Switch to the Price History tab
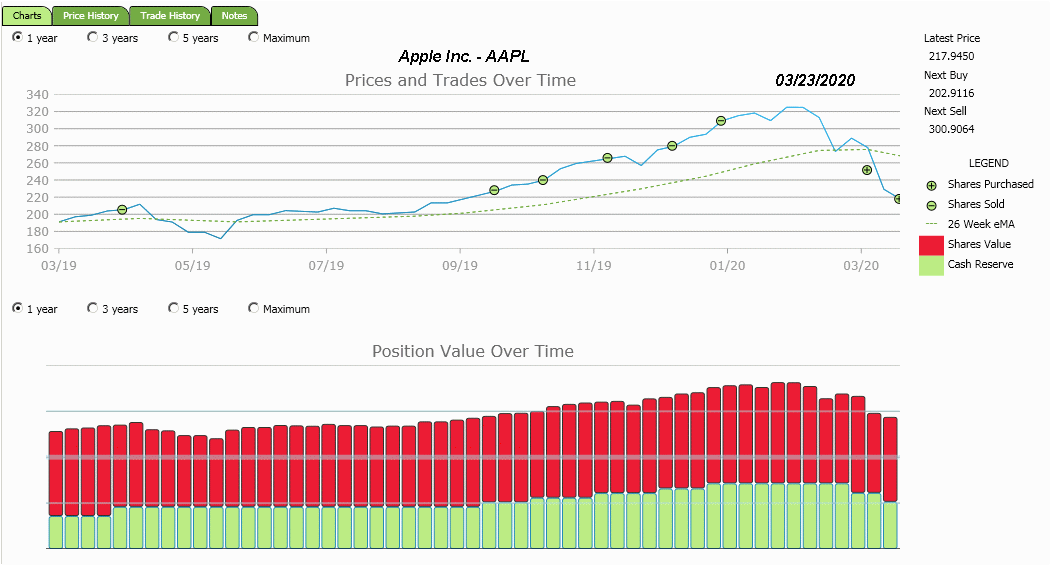1051x566 pixels. click(90, 16)
